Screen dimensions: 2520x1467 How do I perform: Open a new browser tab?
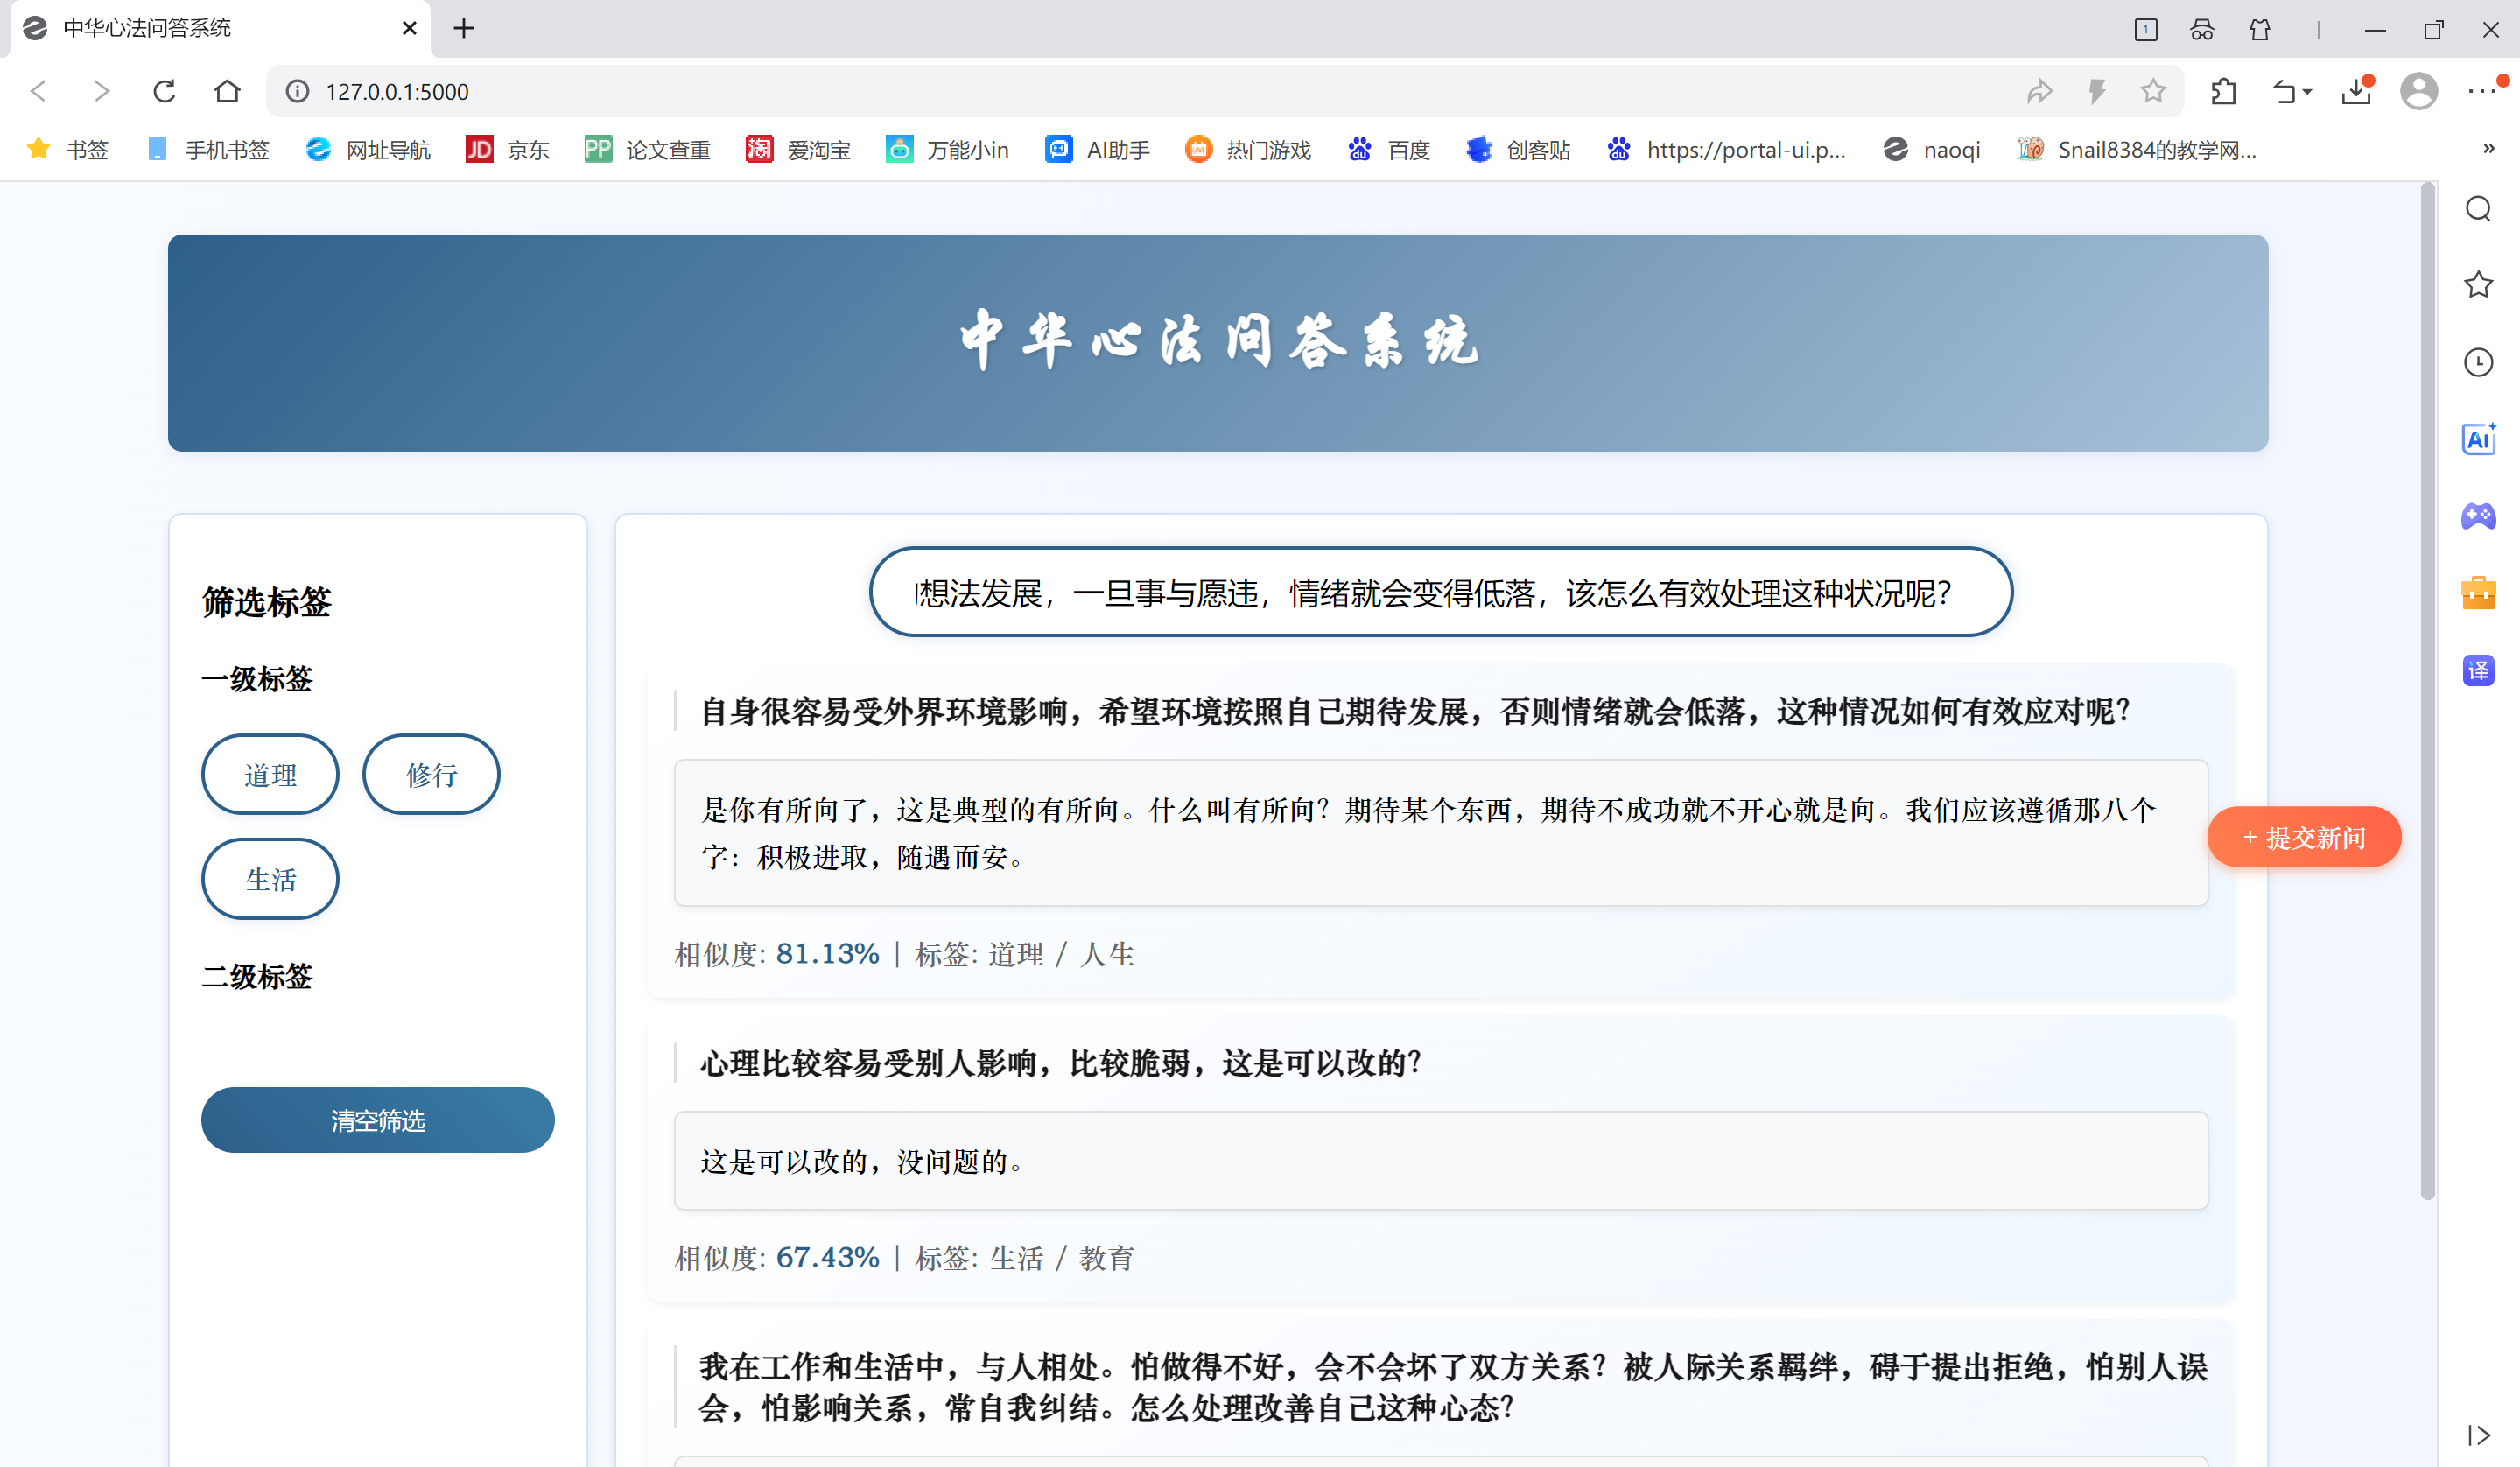tap(463, 28)
